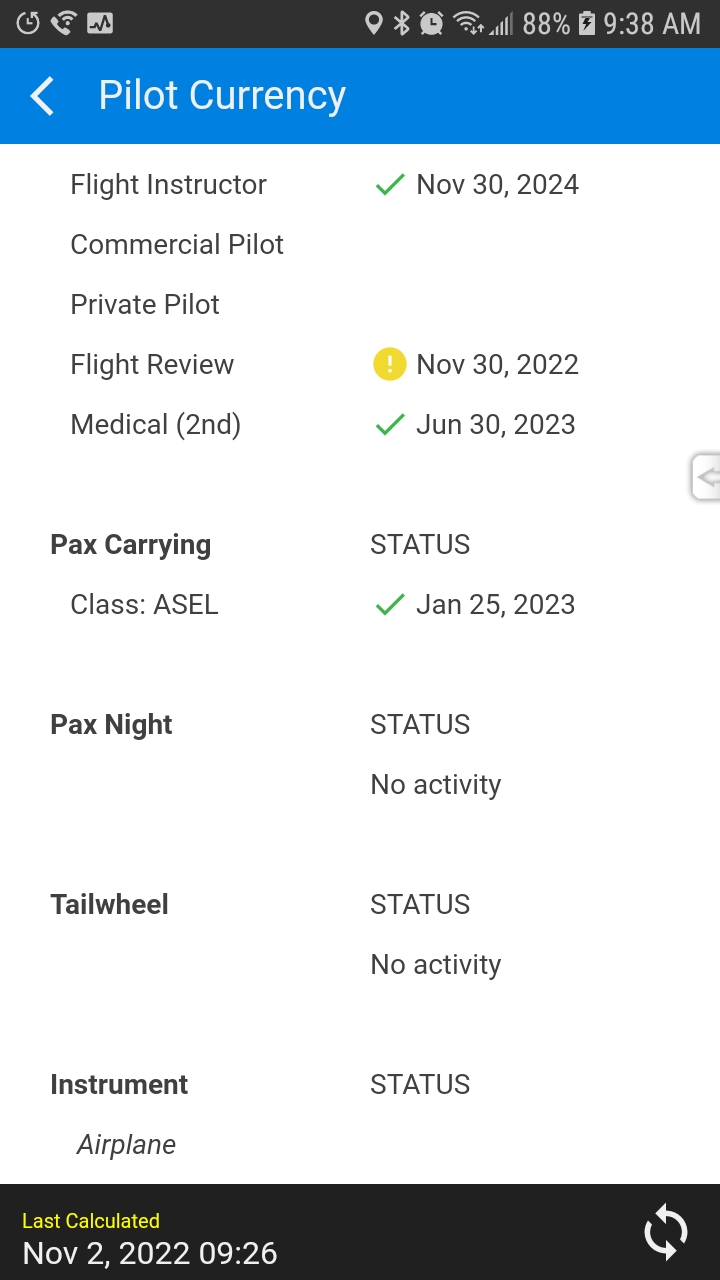Click the green check next to Medical (2nd)

click(x=389, y=425)
